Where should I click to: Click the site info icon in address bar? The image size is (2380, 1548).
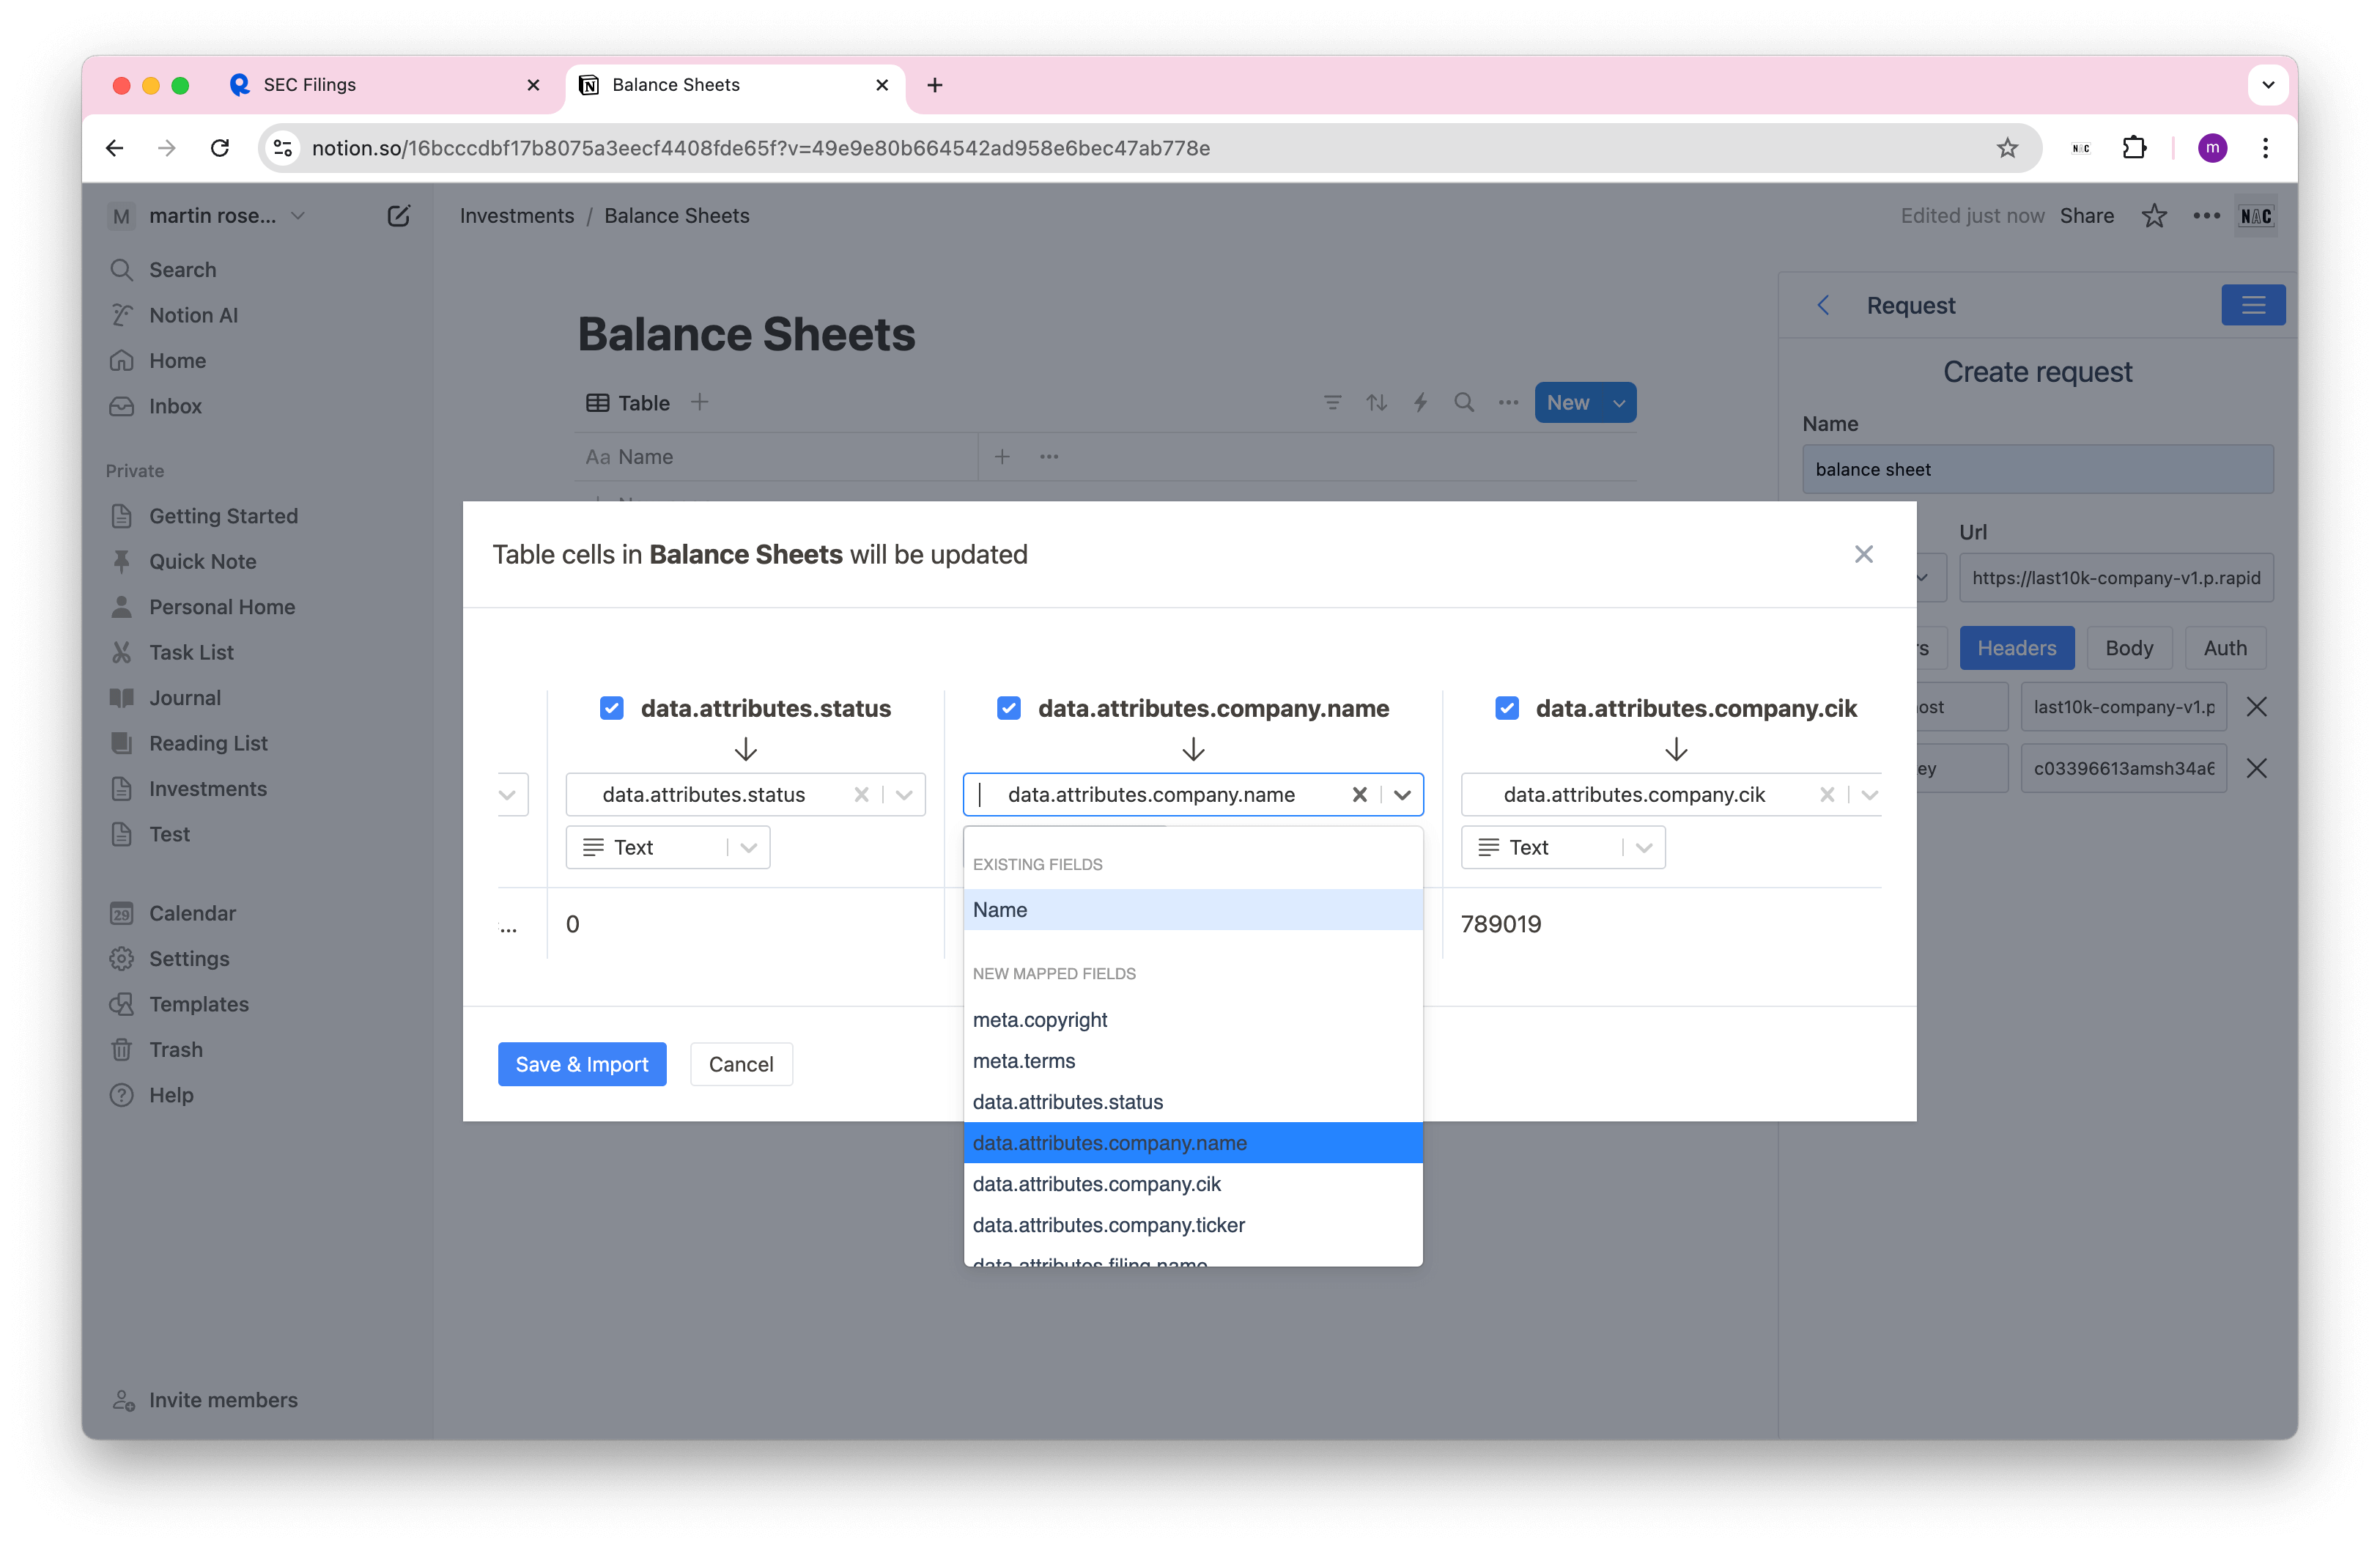click(x=283, y=148)
